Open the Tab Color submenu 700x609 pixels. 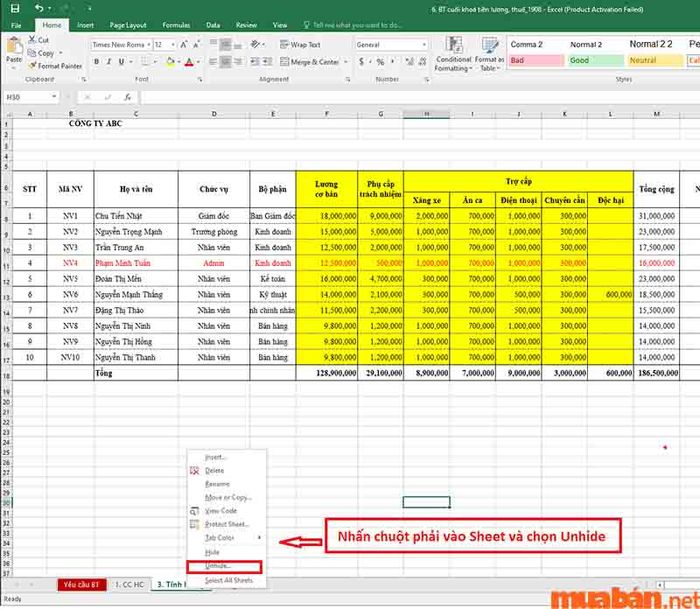point(226,538)
